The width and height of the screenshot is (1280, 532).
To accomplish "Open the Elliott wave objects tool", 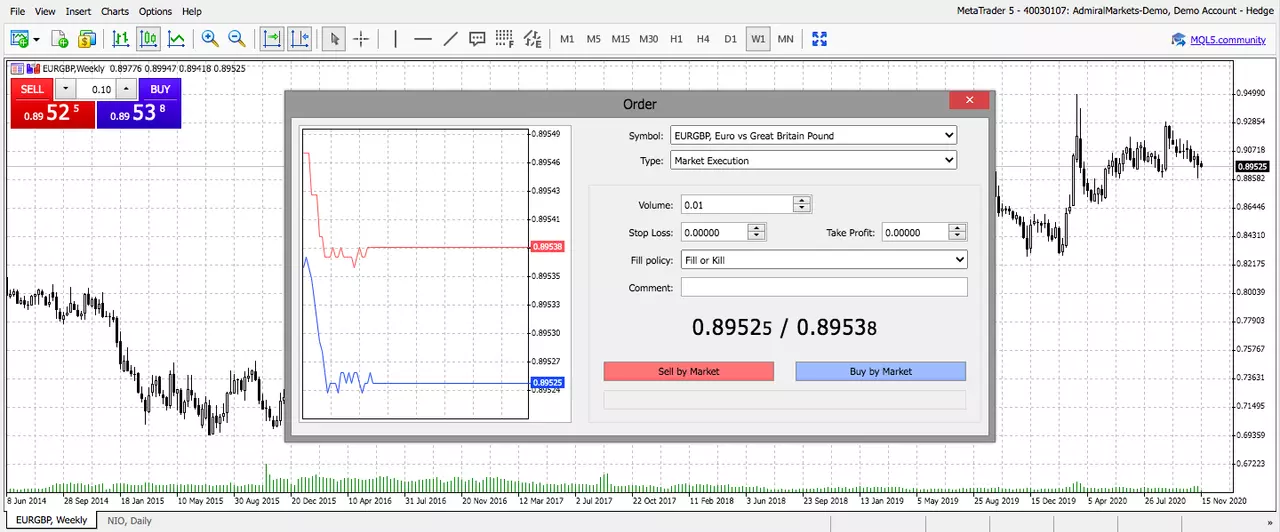I will pyautogui.click(x=532, y=39).
